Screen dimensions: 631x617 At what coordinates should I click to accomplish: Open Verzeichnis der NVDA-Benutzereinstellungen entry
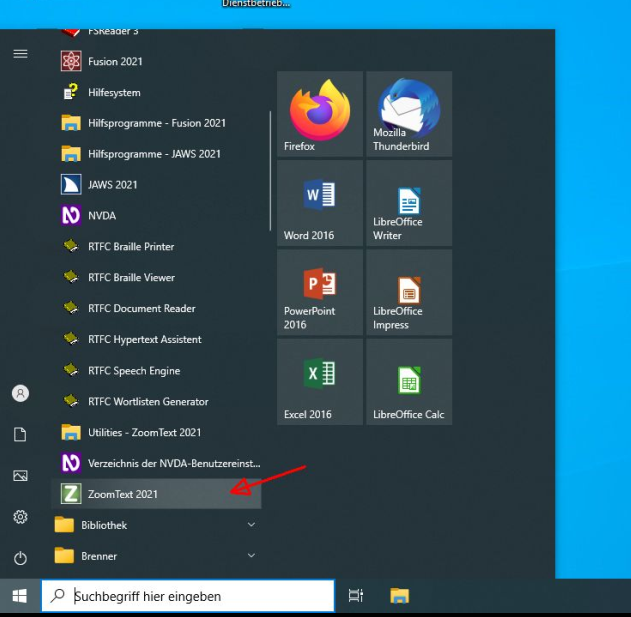coord(156,464)
